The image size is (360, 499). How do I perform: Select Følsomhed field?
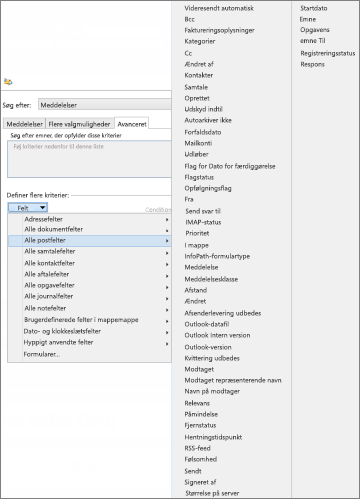[x=201, y=459]
